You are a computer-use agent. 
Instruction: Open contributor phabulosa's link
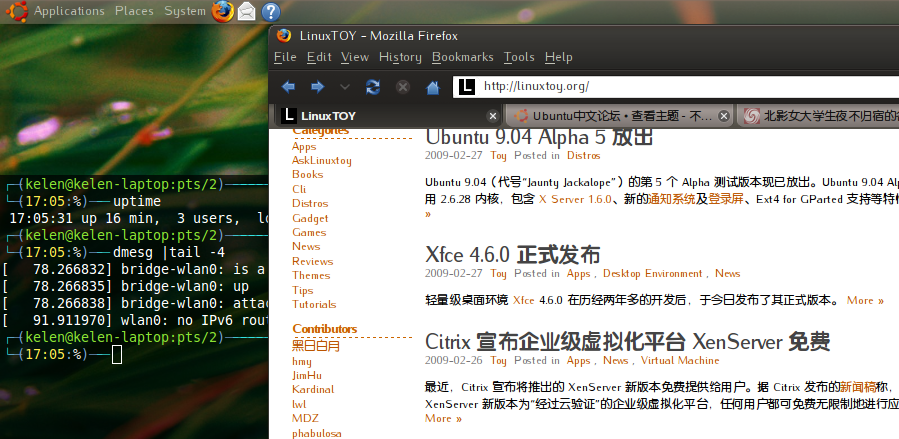[316, 433]
